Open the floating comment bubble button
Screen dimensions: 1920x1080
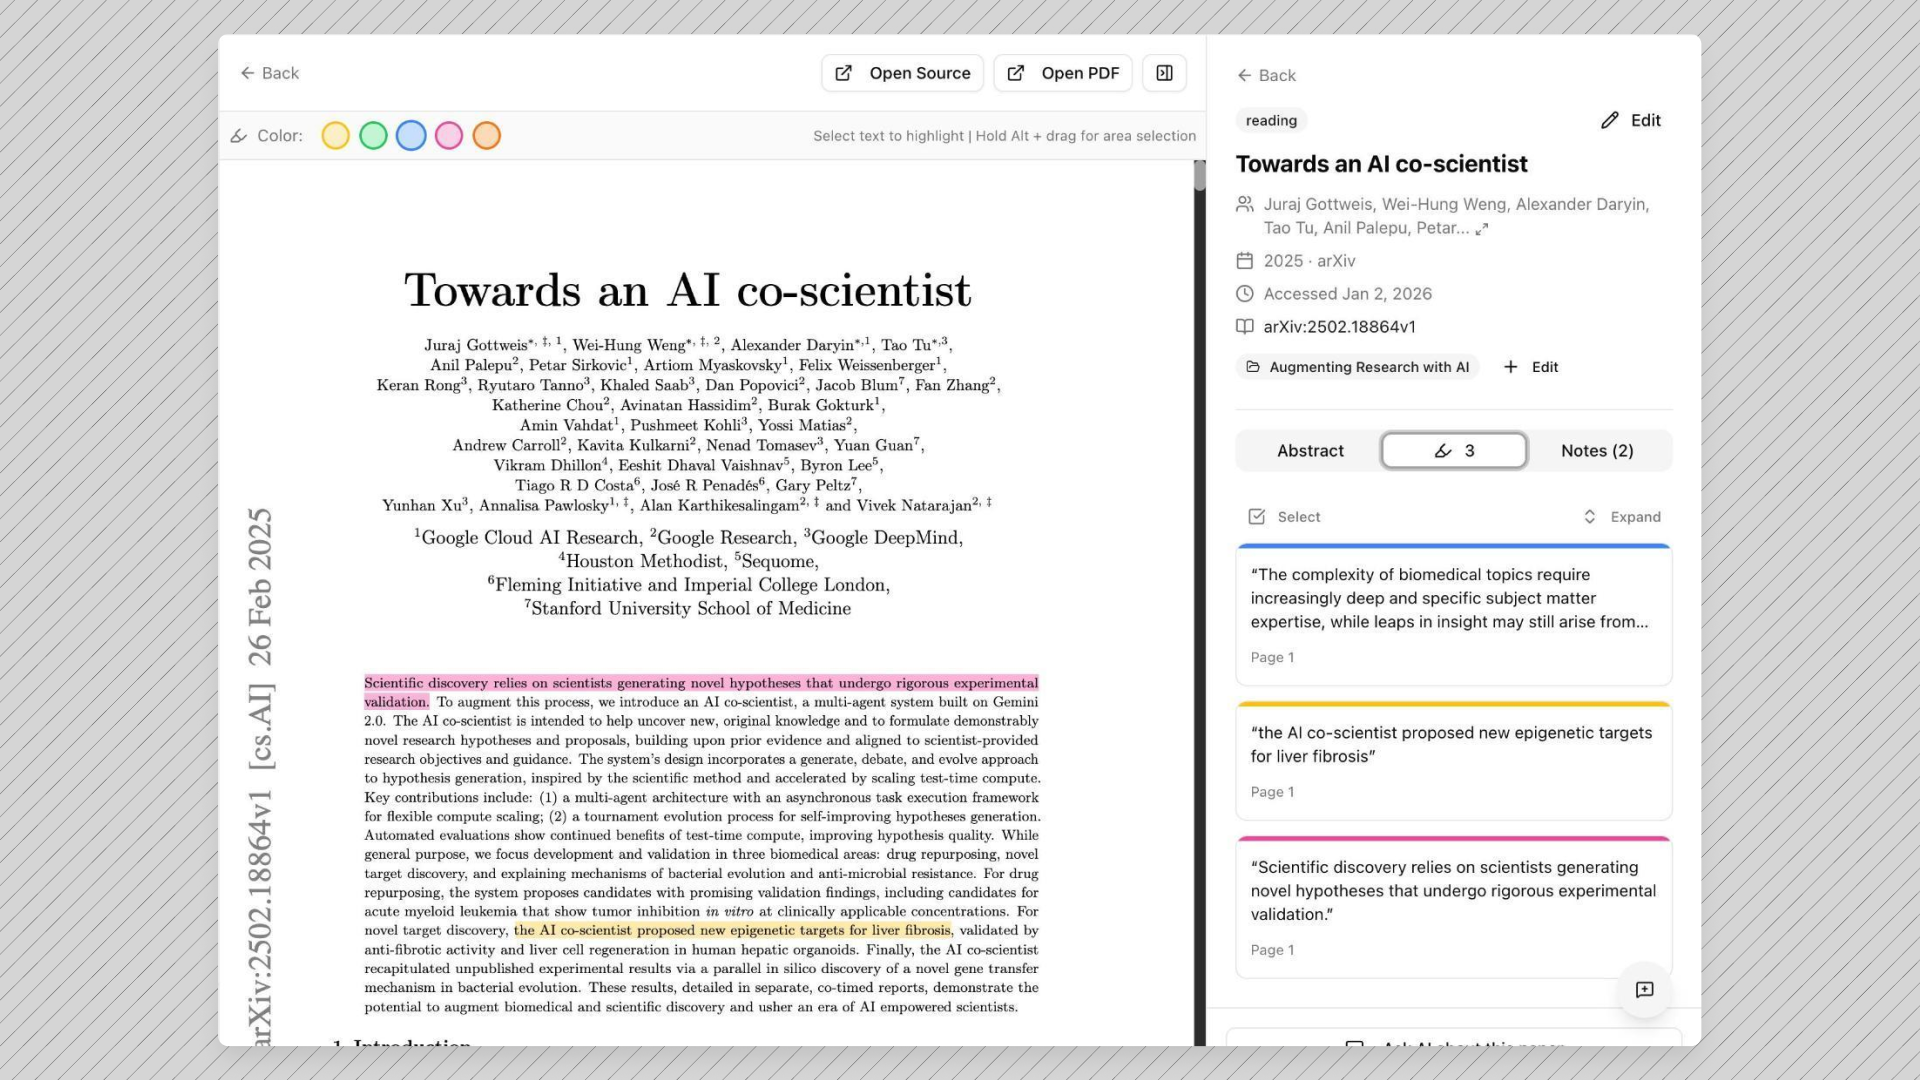(1645, 990)
